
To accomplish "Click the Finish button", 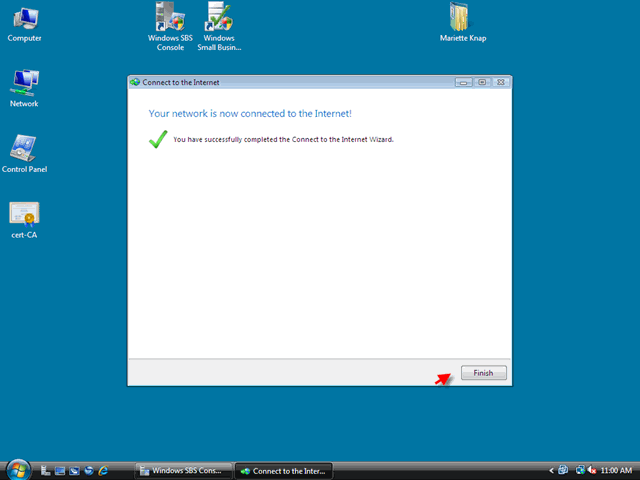I will pos(484,373).
